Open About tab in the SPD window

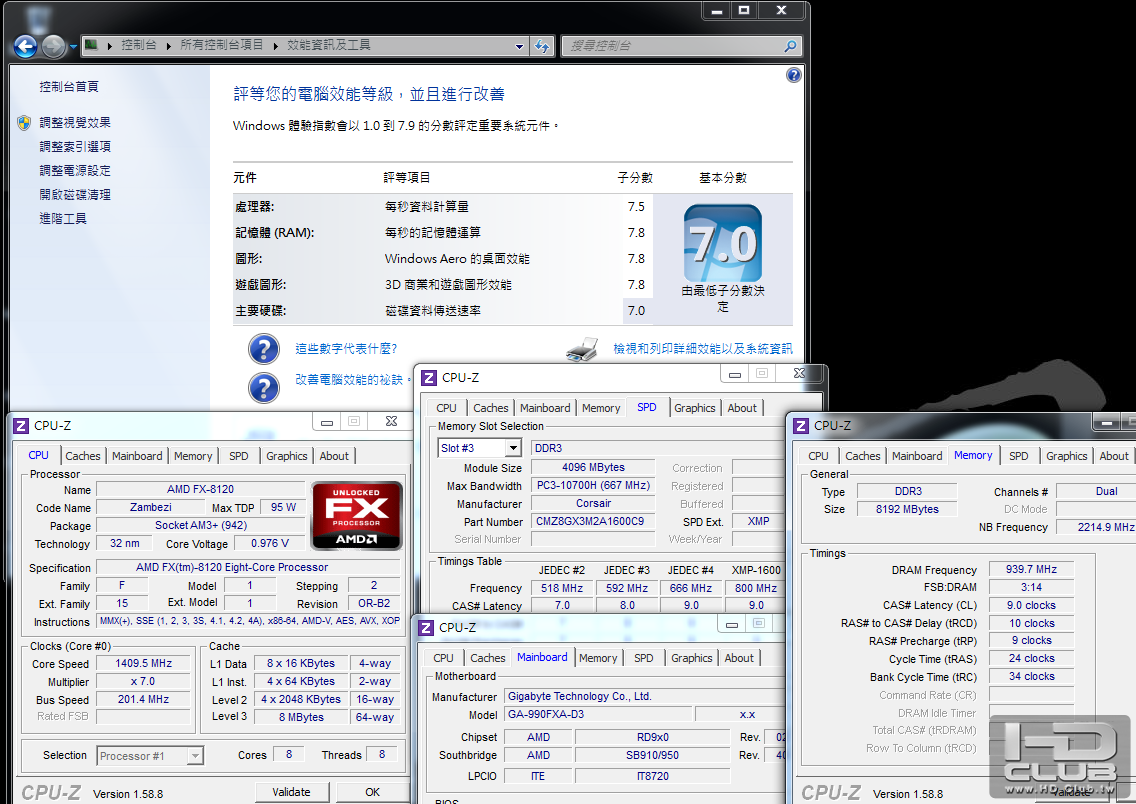tap(742, 409)
